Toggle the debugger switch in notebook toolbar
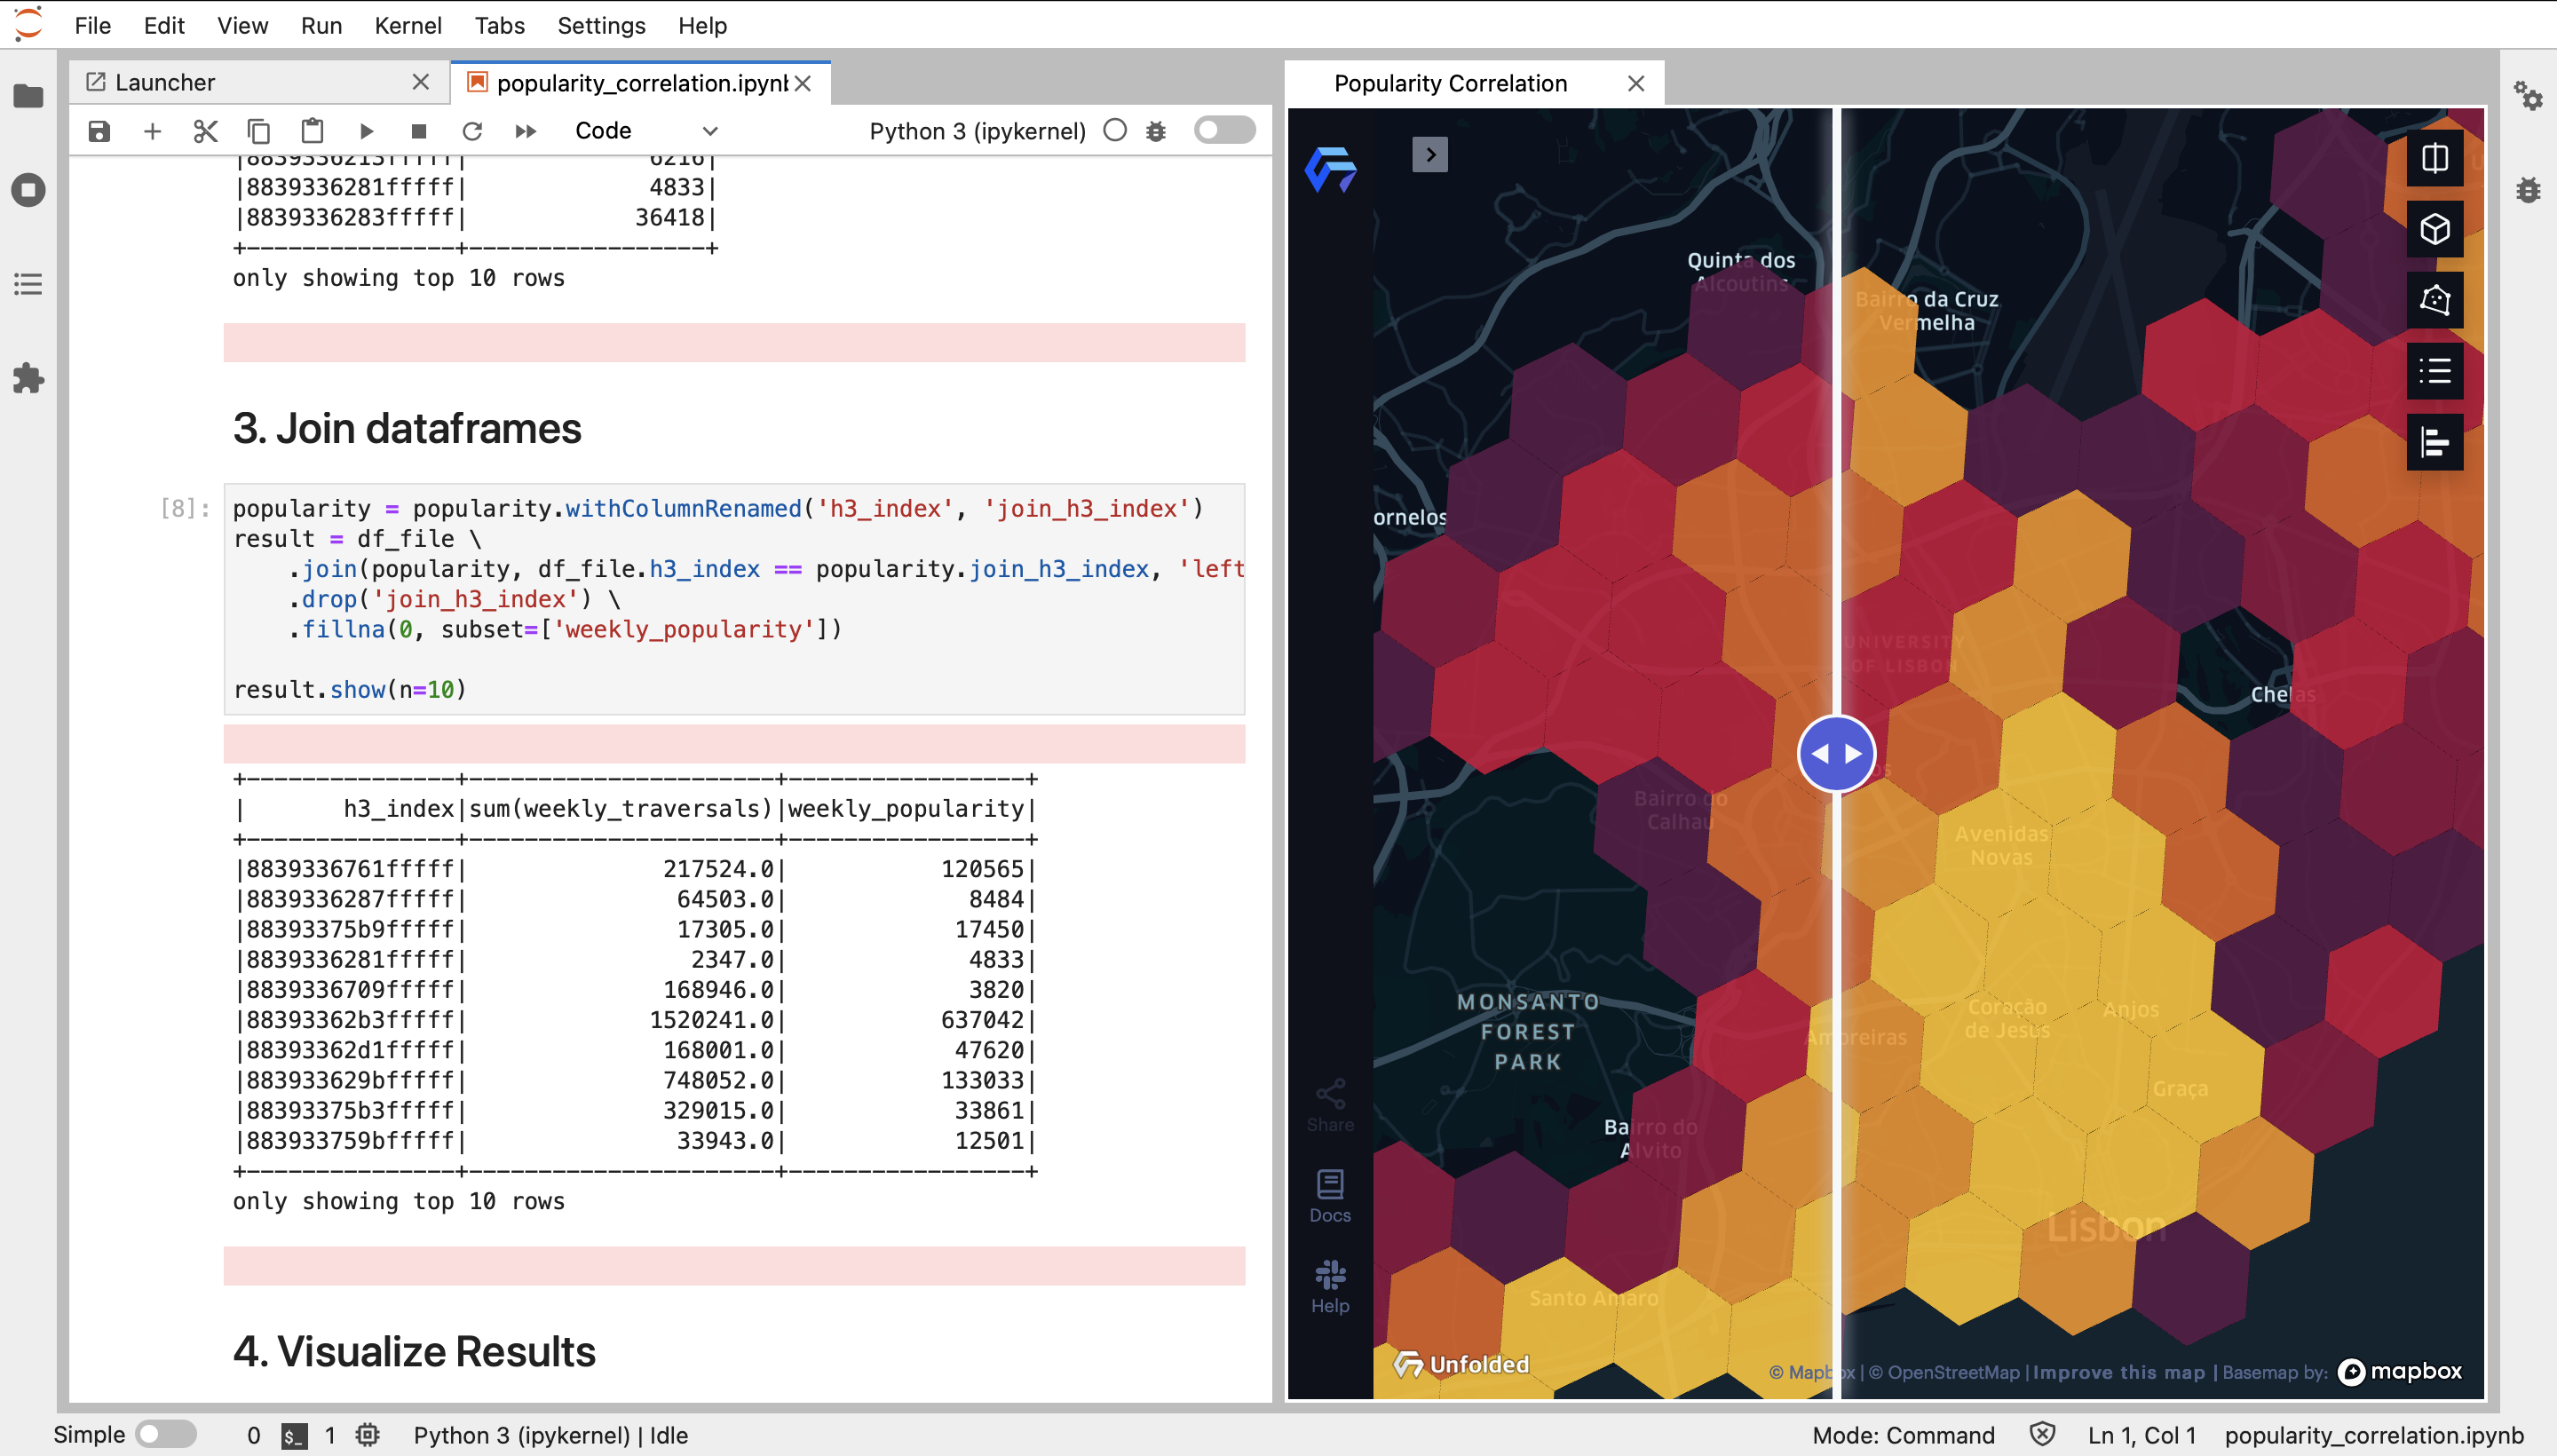The width and height of the screenshot is (2557, 1456). click(x=1224, y=130)
